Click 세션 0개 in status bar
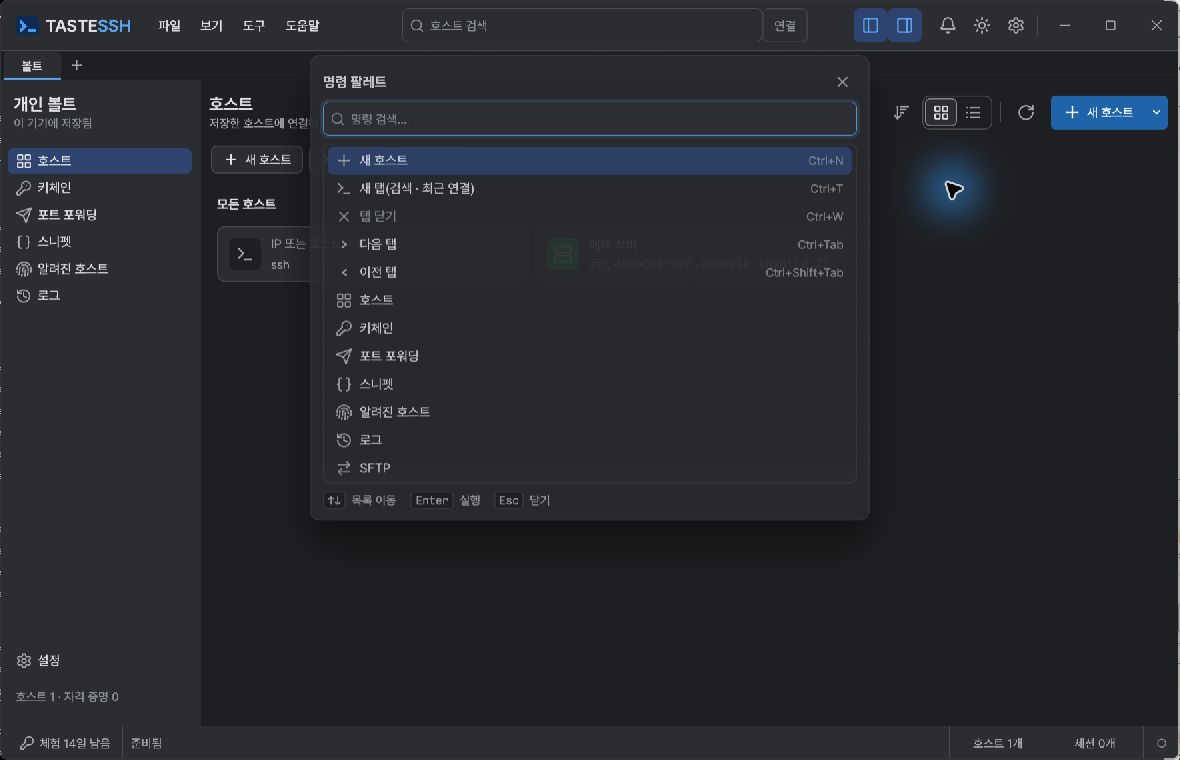This screenshot has width=1180, height=760. click(x=1094, y=743)
